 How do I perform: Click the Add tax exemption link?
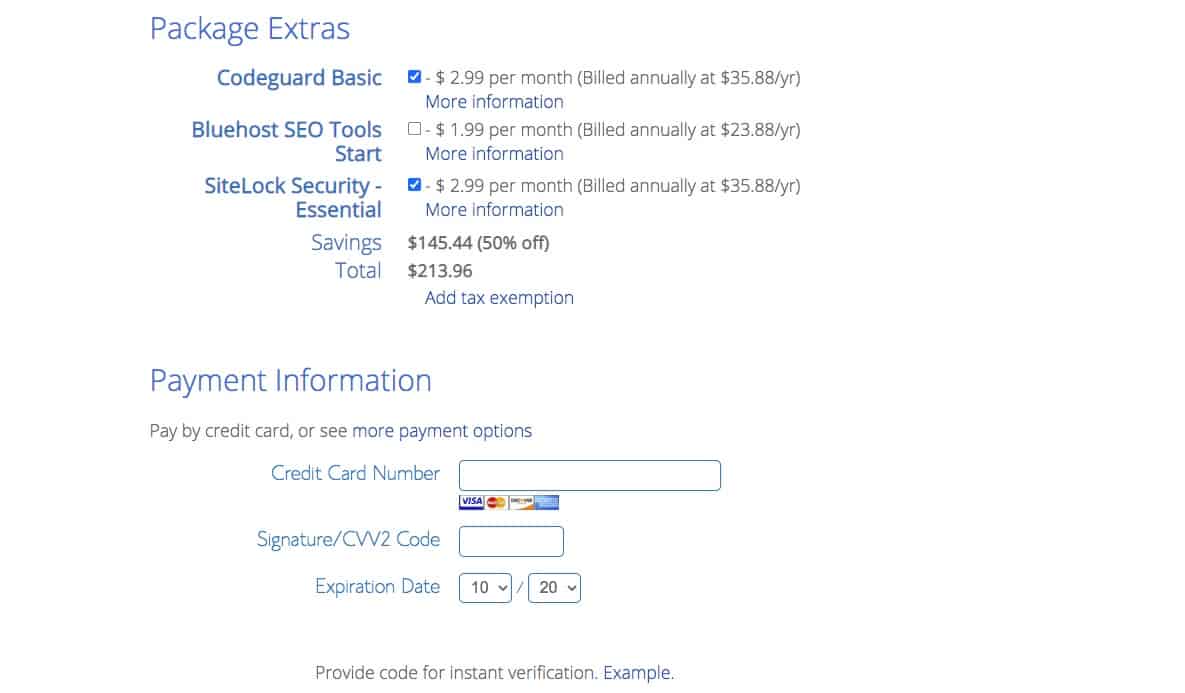[499, 298]
